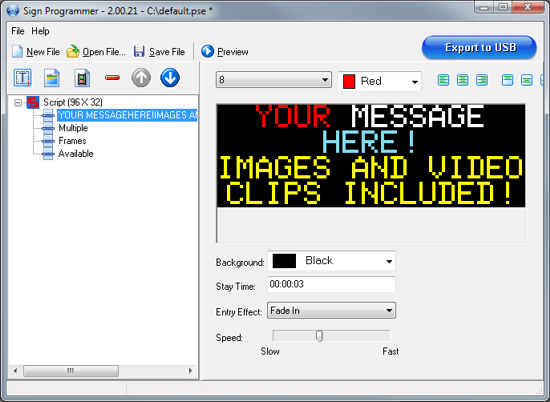
Task: Select the Frames frame
Action: click(x=72, y=141)
